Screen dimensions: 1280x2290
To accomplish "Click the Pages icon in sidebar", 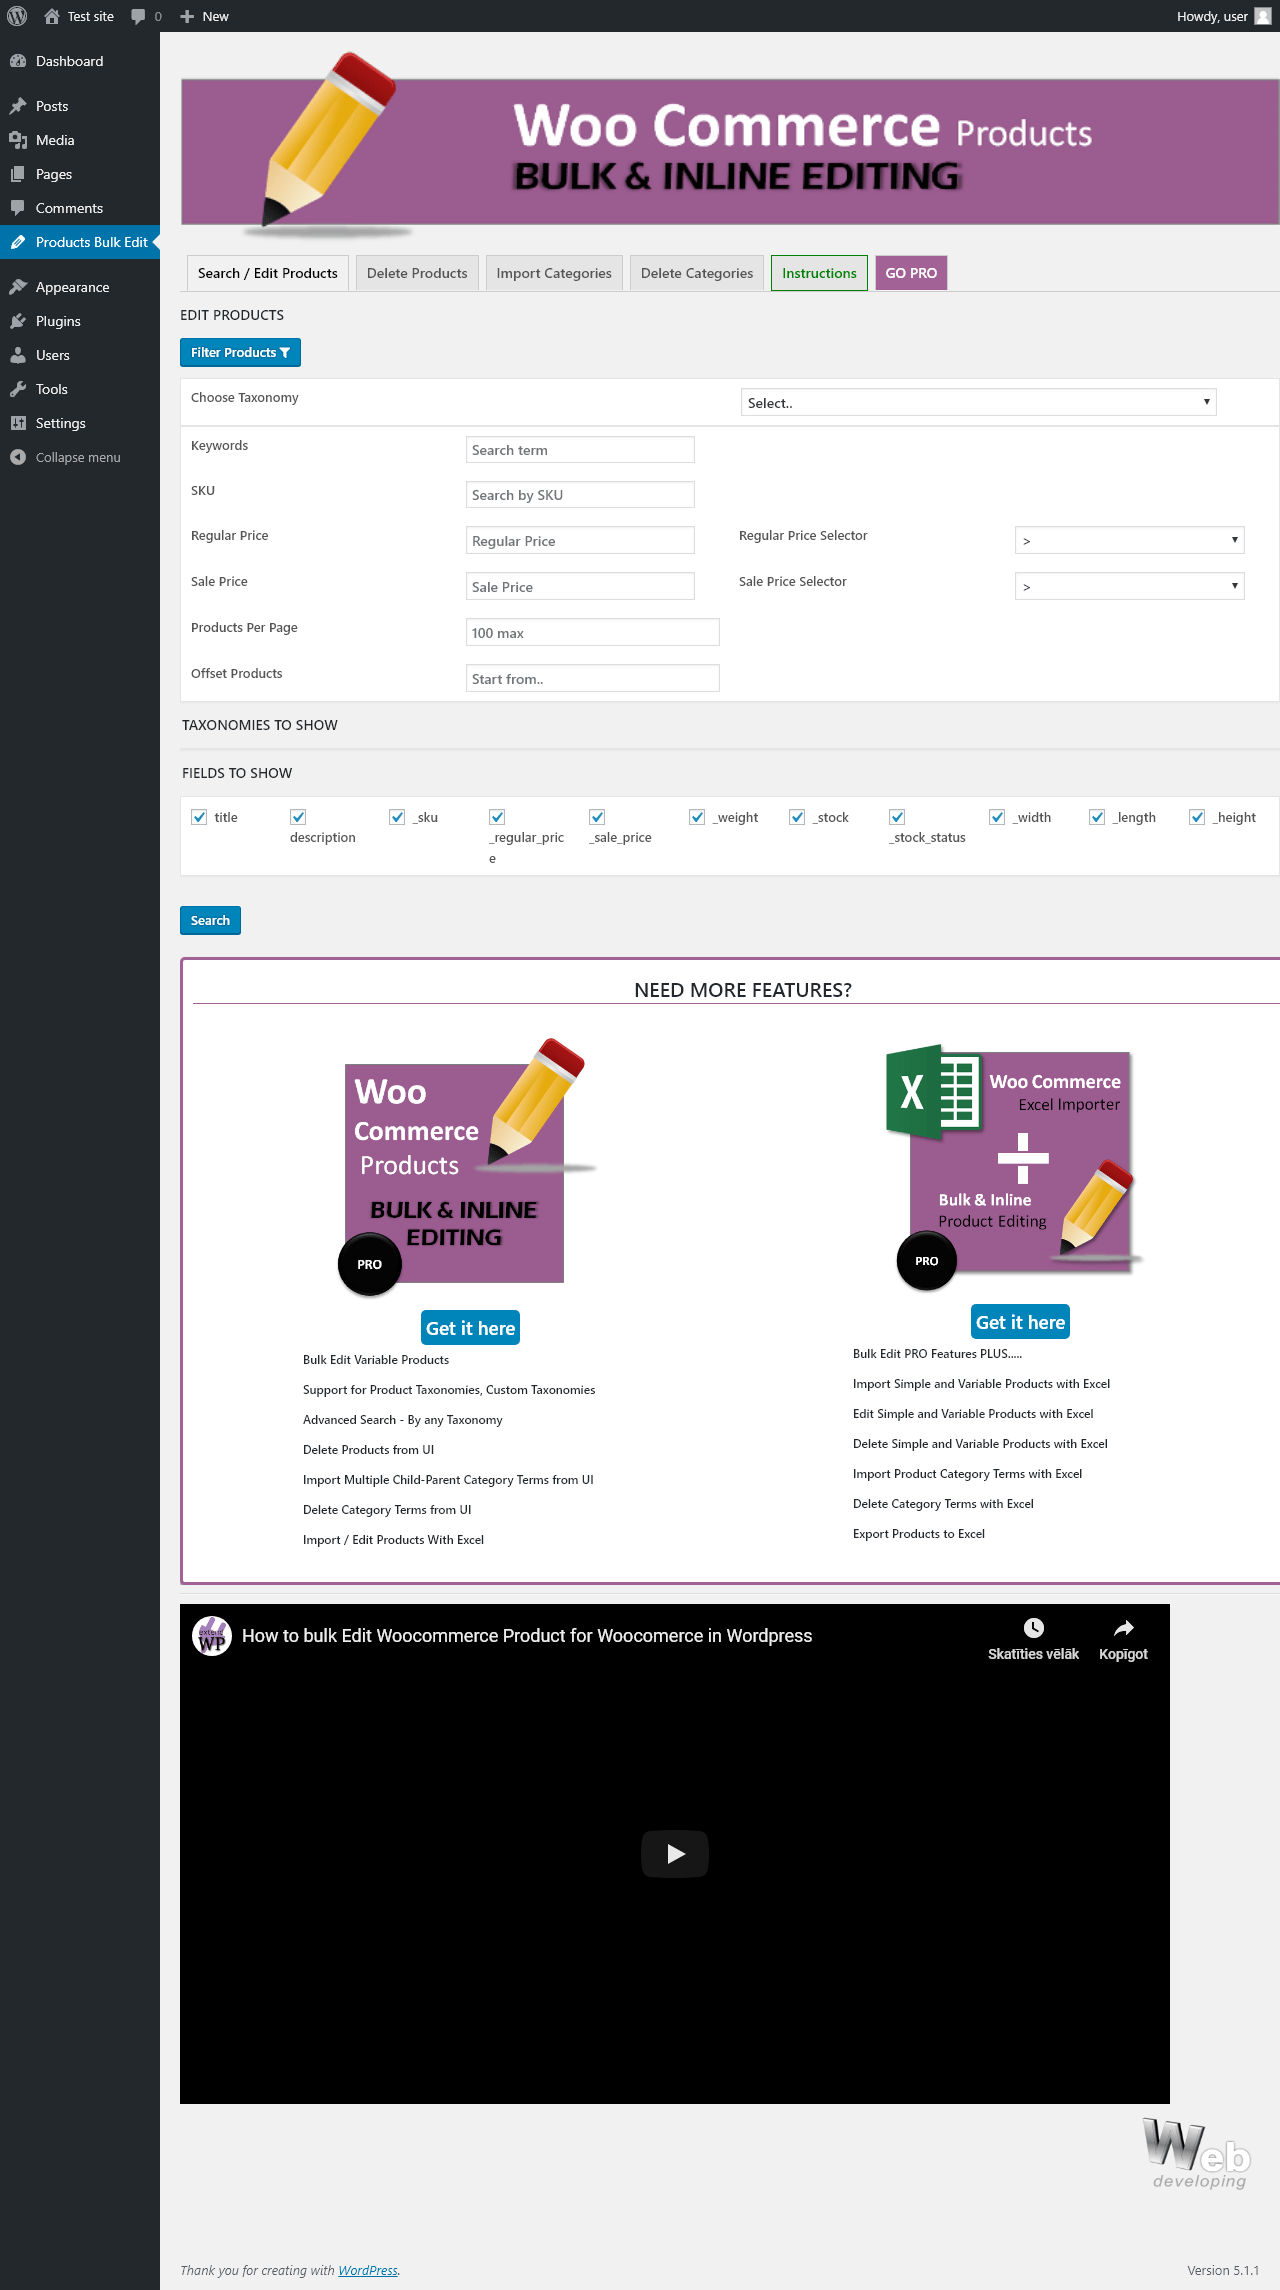I will tap(18, 174).
